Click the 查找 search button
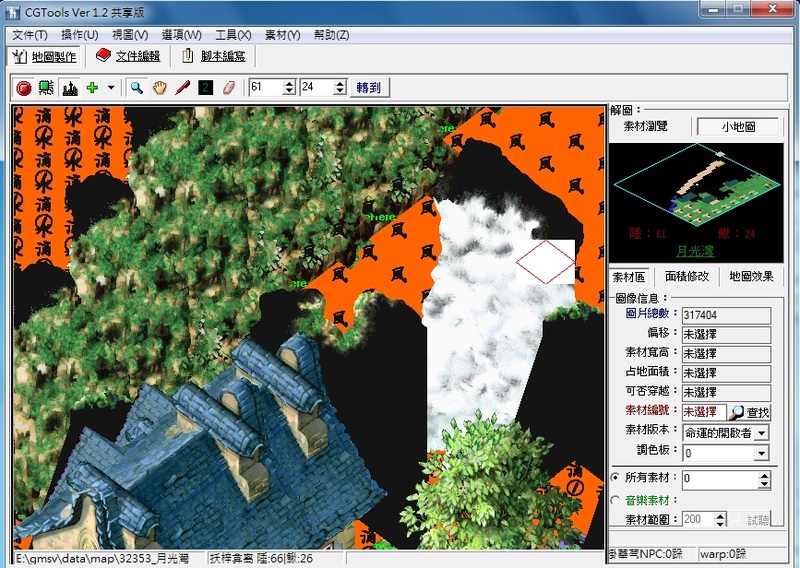 coord(750,412)
